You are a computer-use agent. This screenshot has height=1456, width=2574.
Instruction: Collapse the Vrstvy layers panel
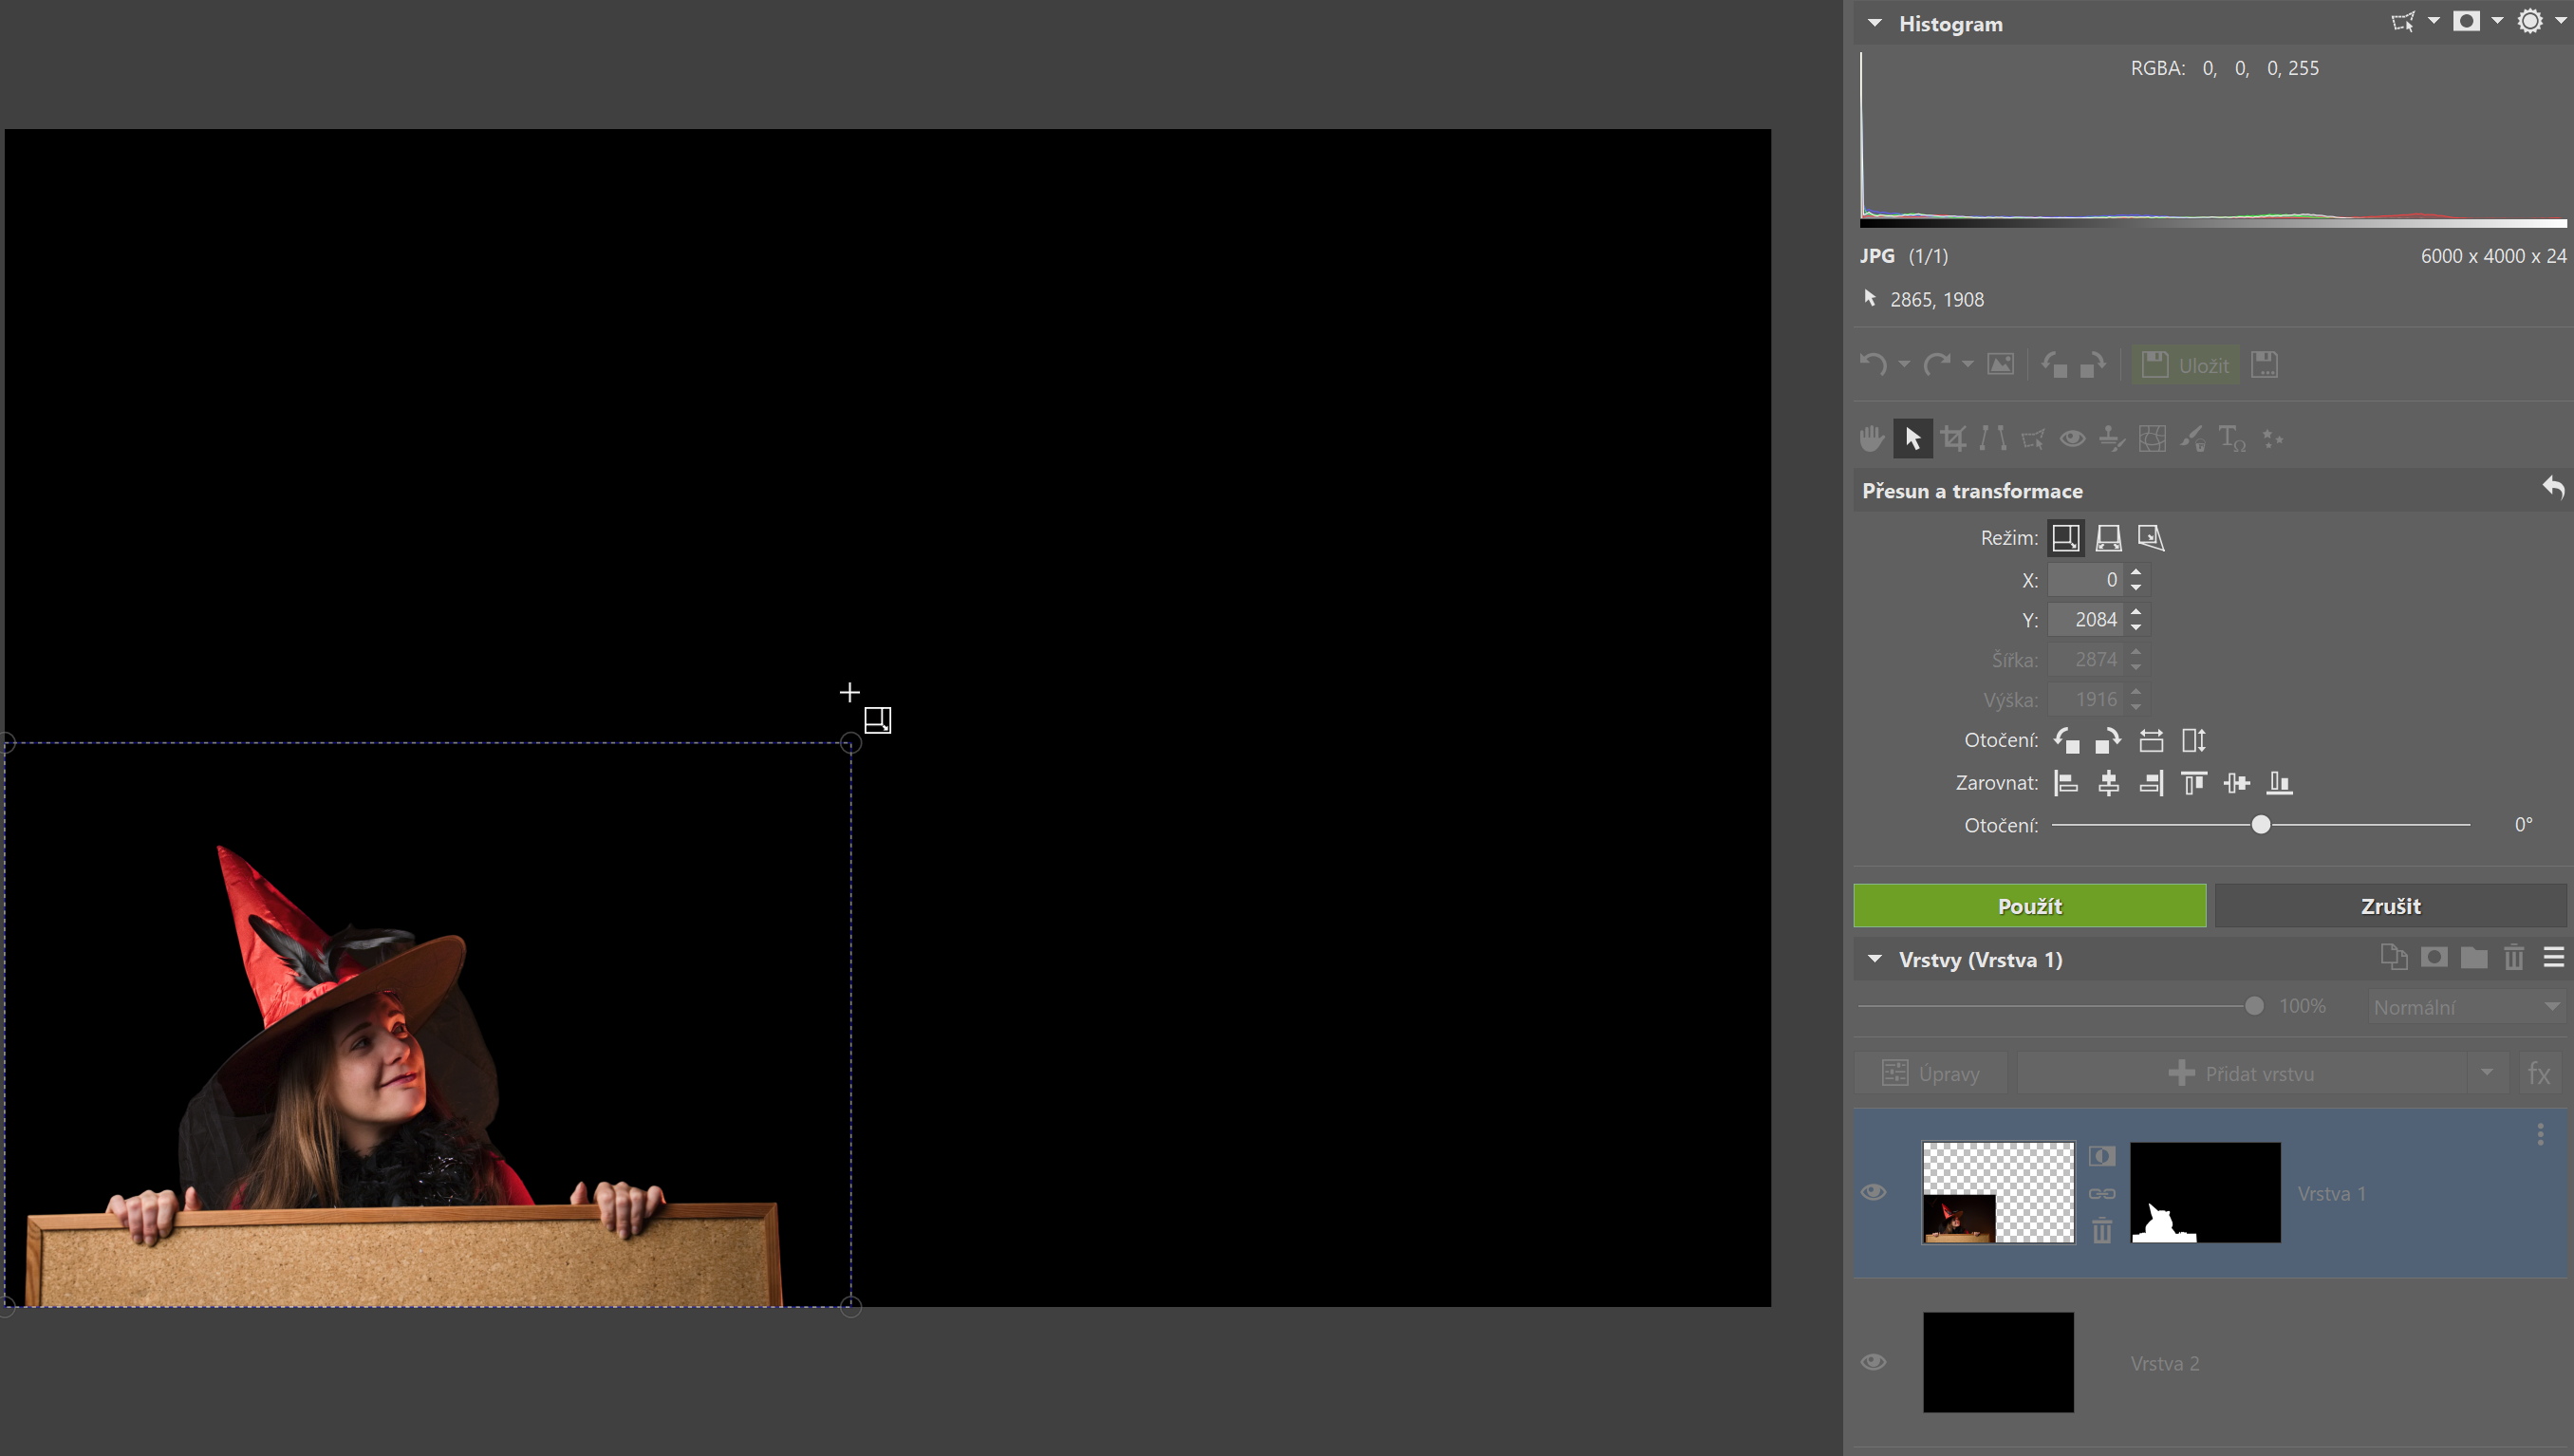(x=1875, y=960)
